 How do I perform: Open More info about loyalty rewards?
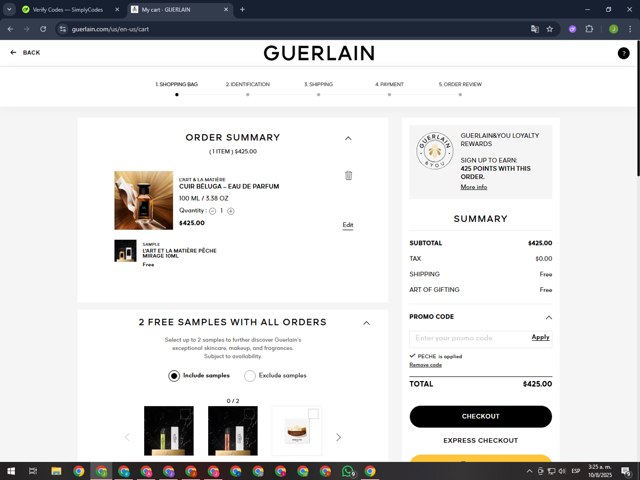pos(473,187)
